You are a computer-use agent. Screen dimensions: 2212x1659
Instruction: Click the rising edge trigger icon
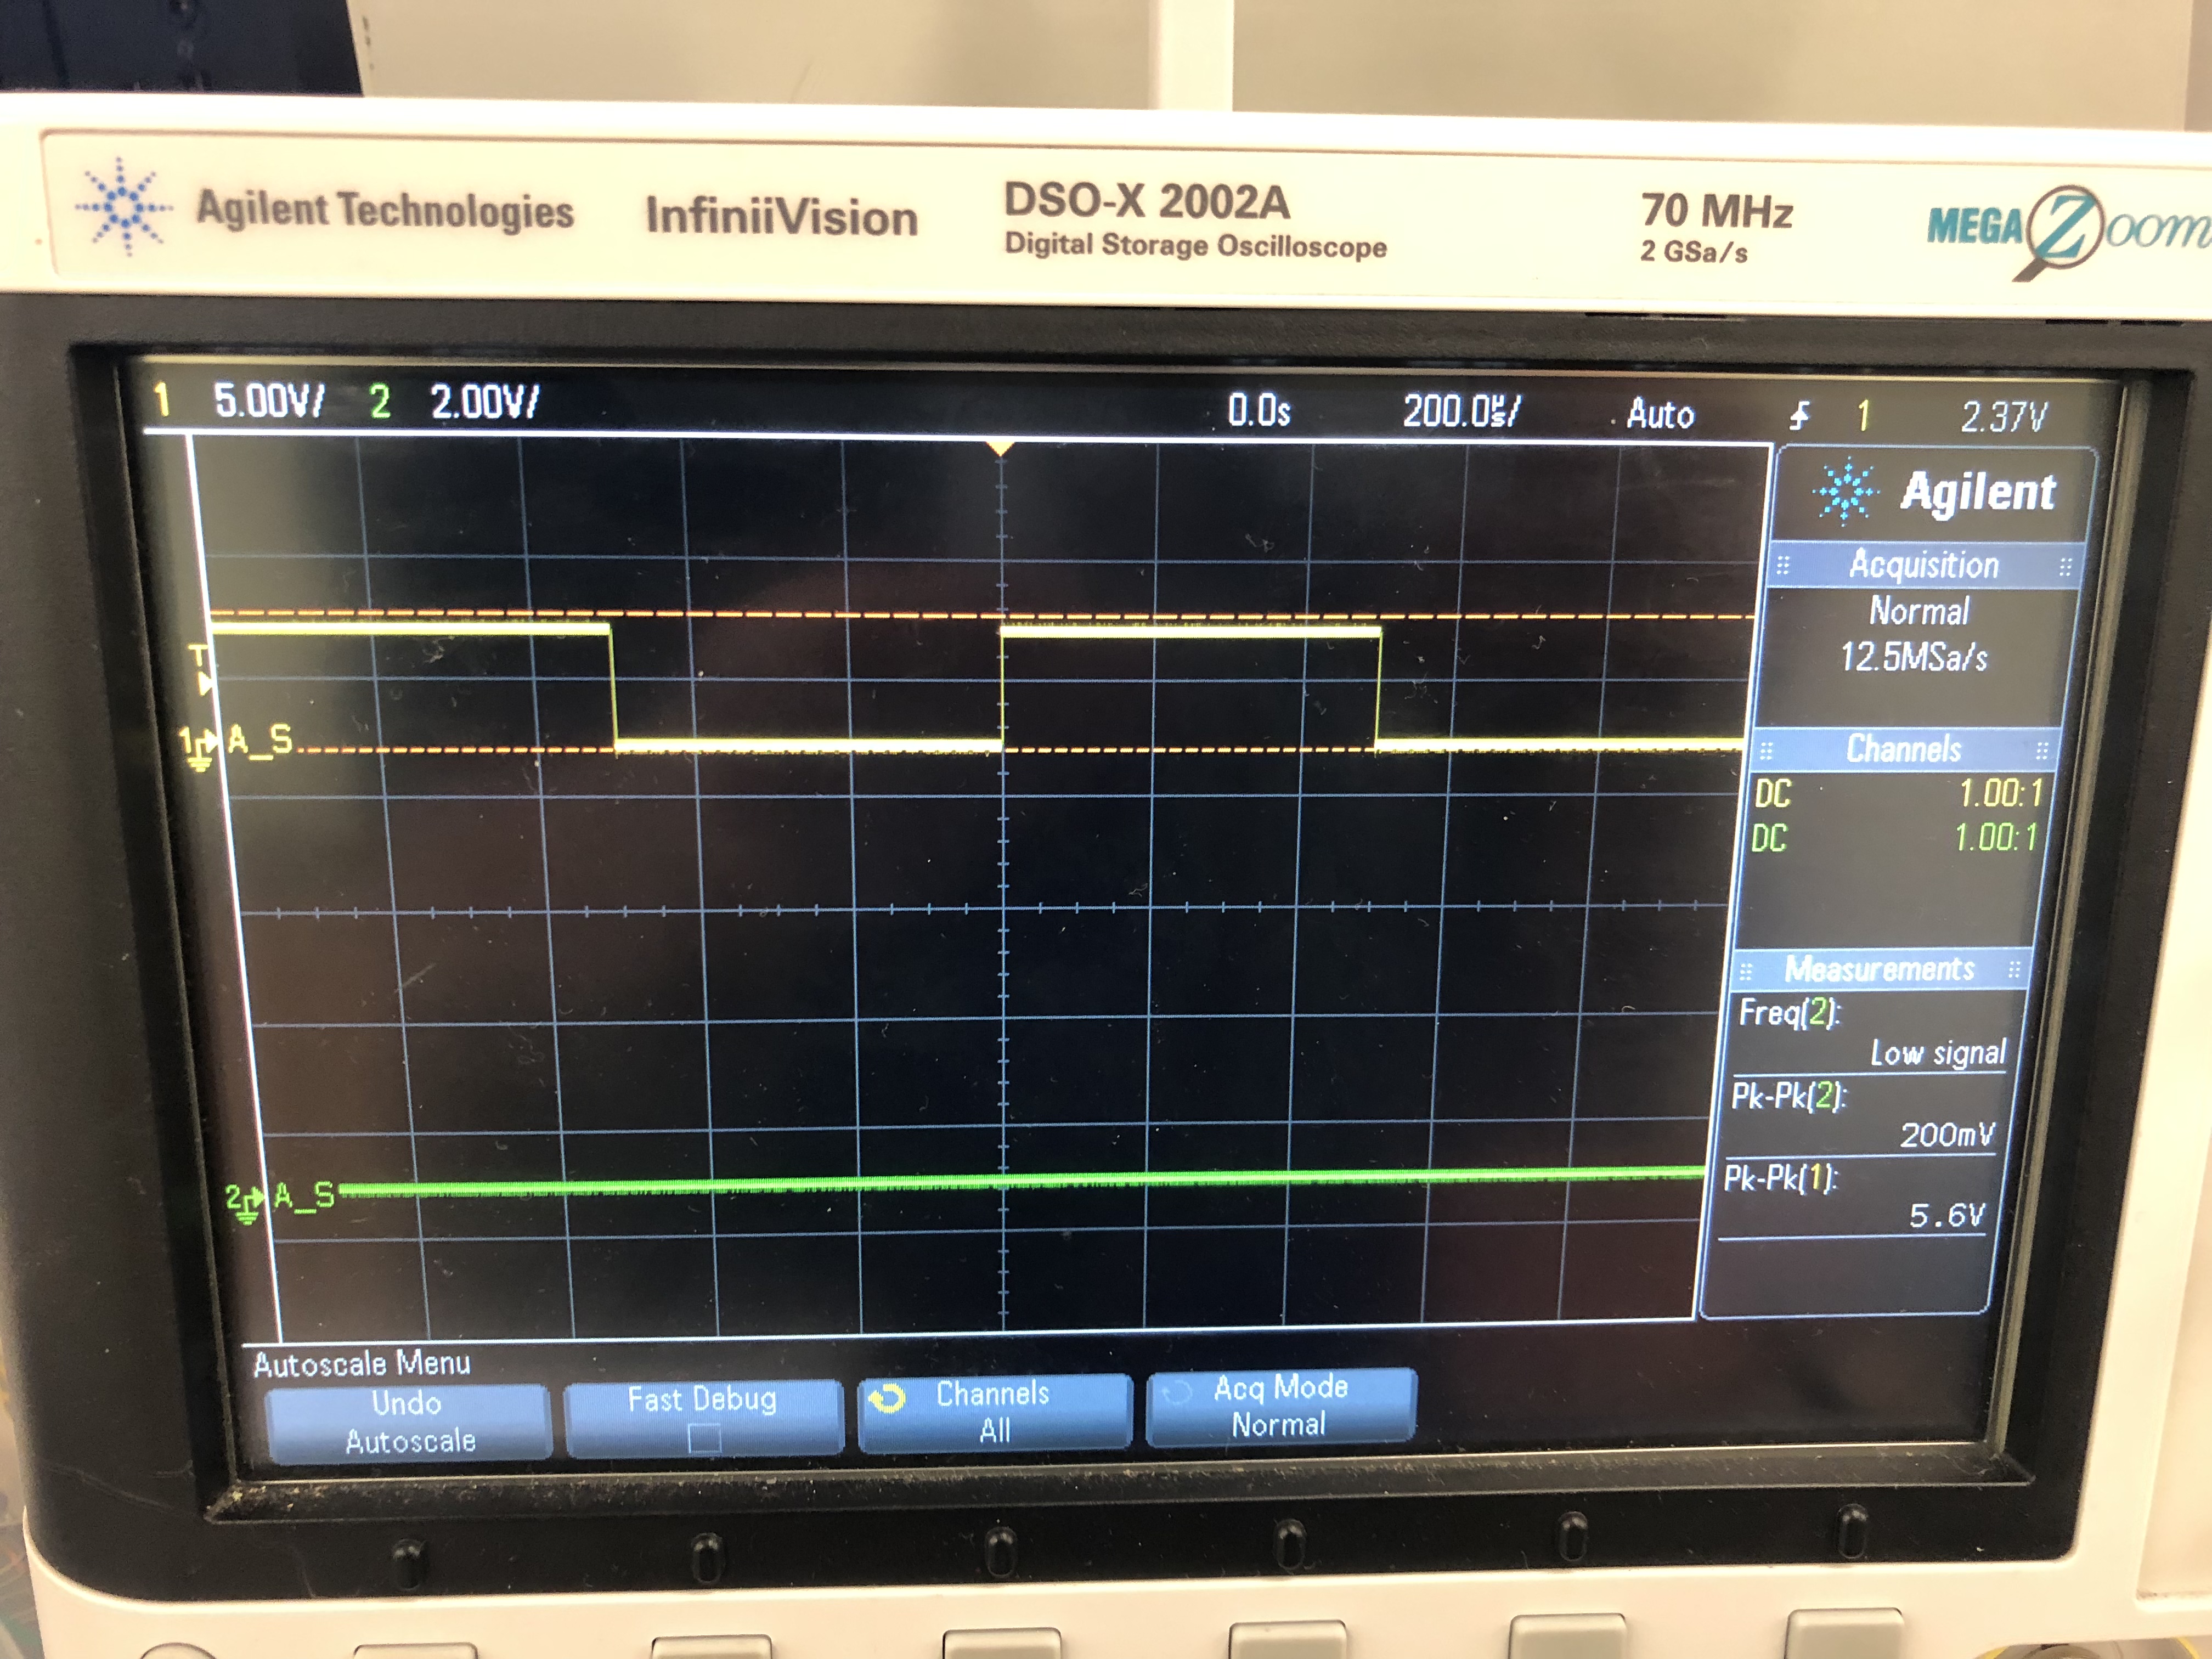1799,415
